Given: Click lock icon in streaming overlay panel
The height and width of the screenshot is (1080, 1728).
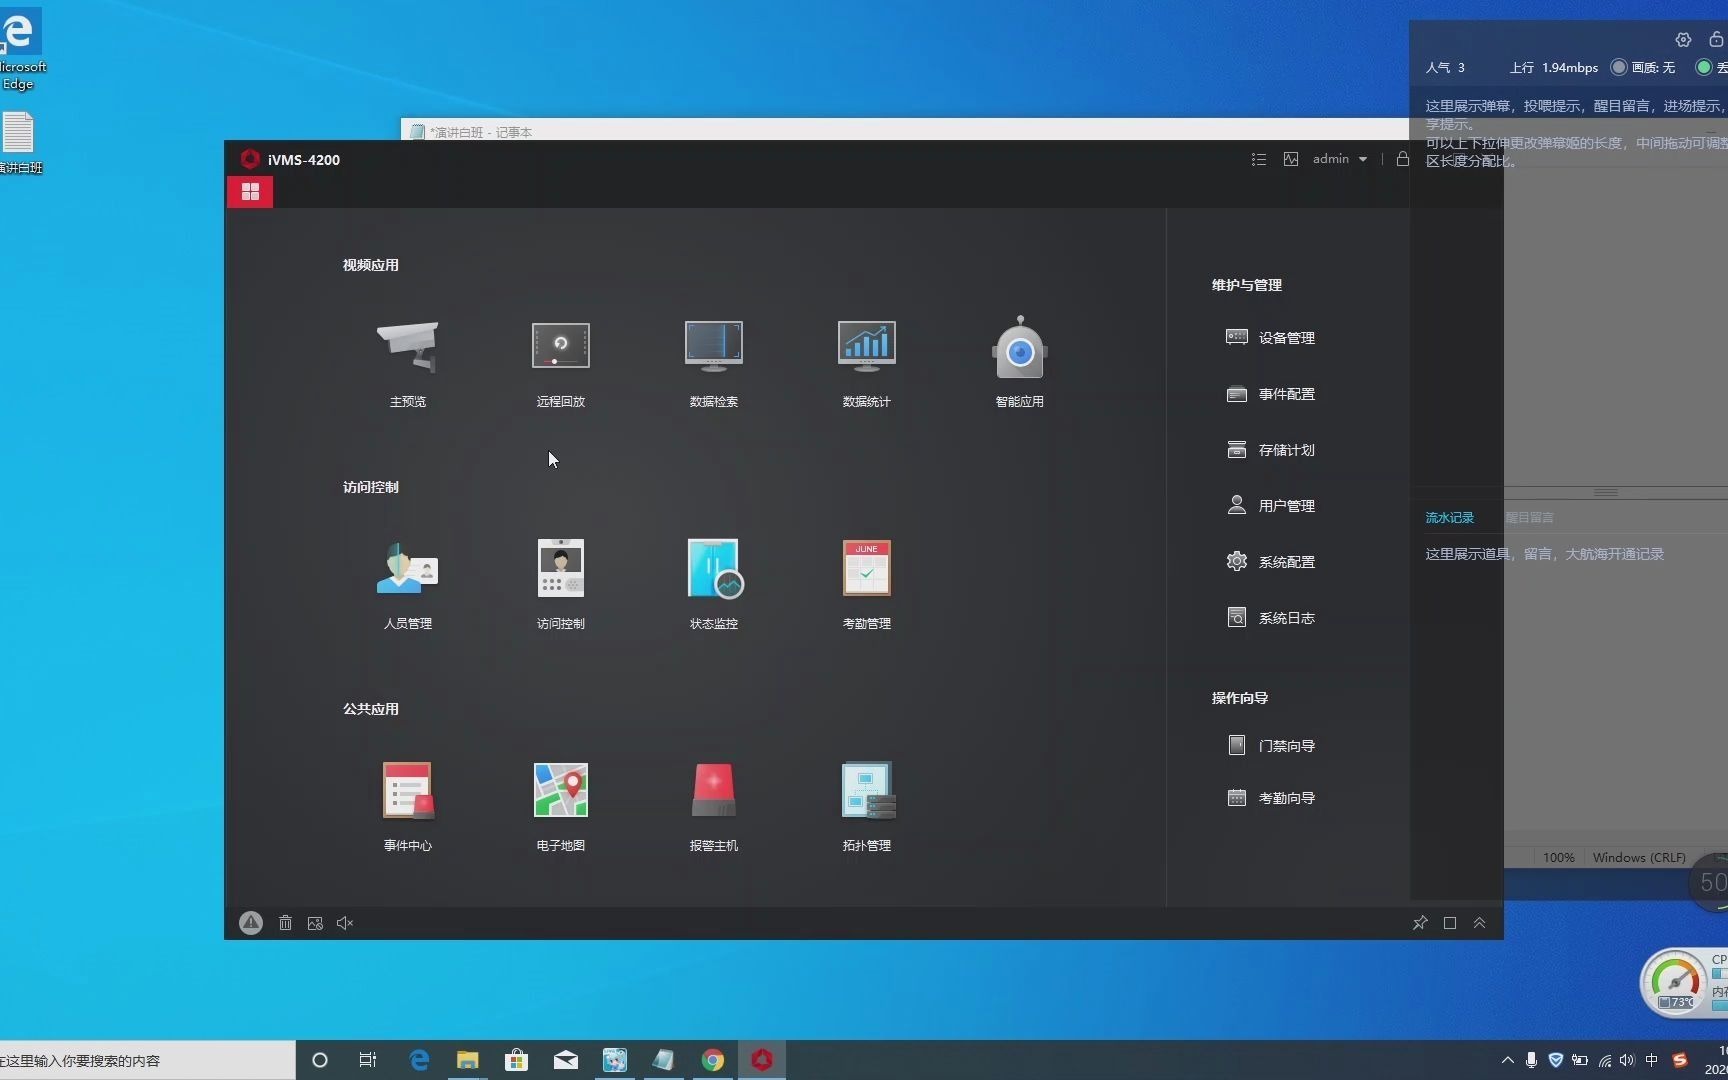Looking at the screenshot, I should coord(1716,40).
